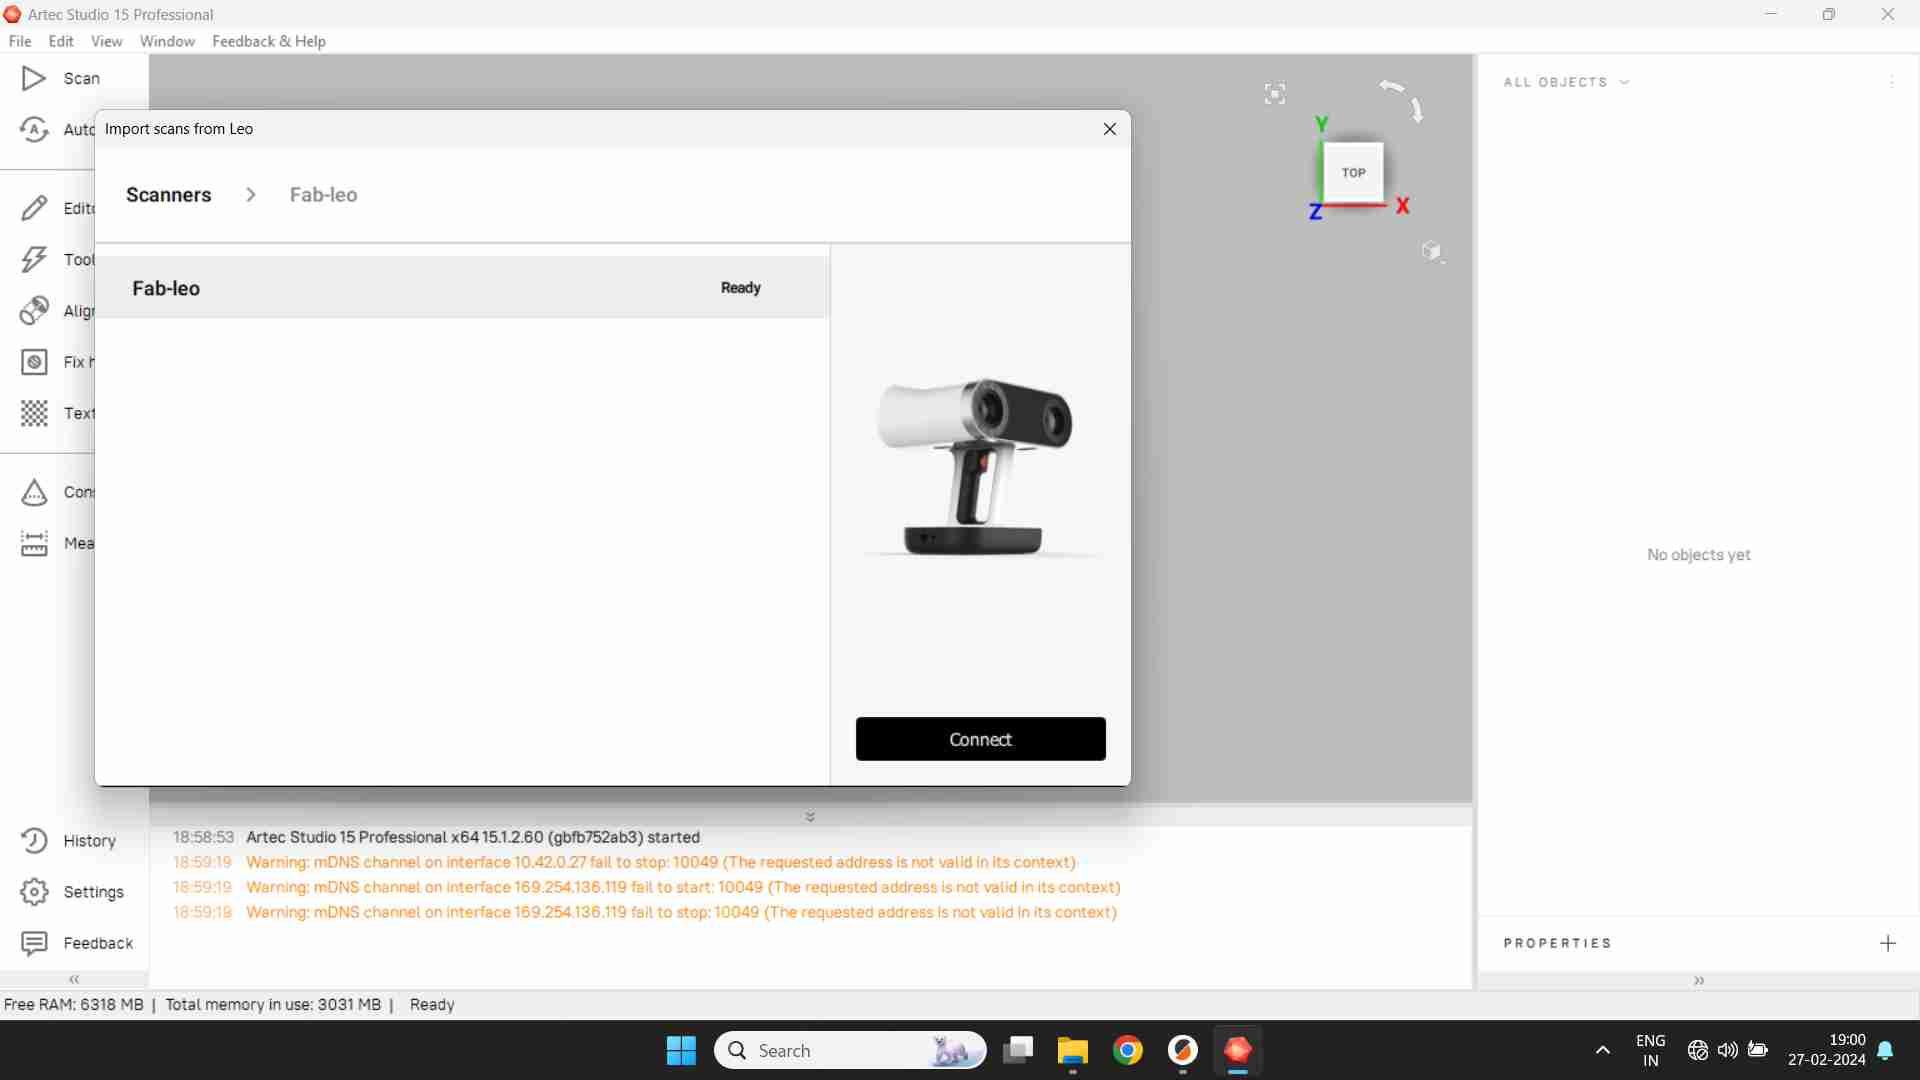The height and width of the screenshot is (1080, 1920).
Task: Click the taskbar Search box
Action: pyautogui.click(x=850, y=1050)
